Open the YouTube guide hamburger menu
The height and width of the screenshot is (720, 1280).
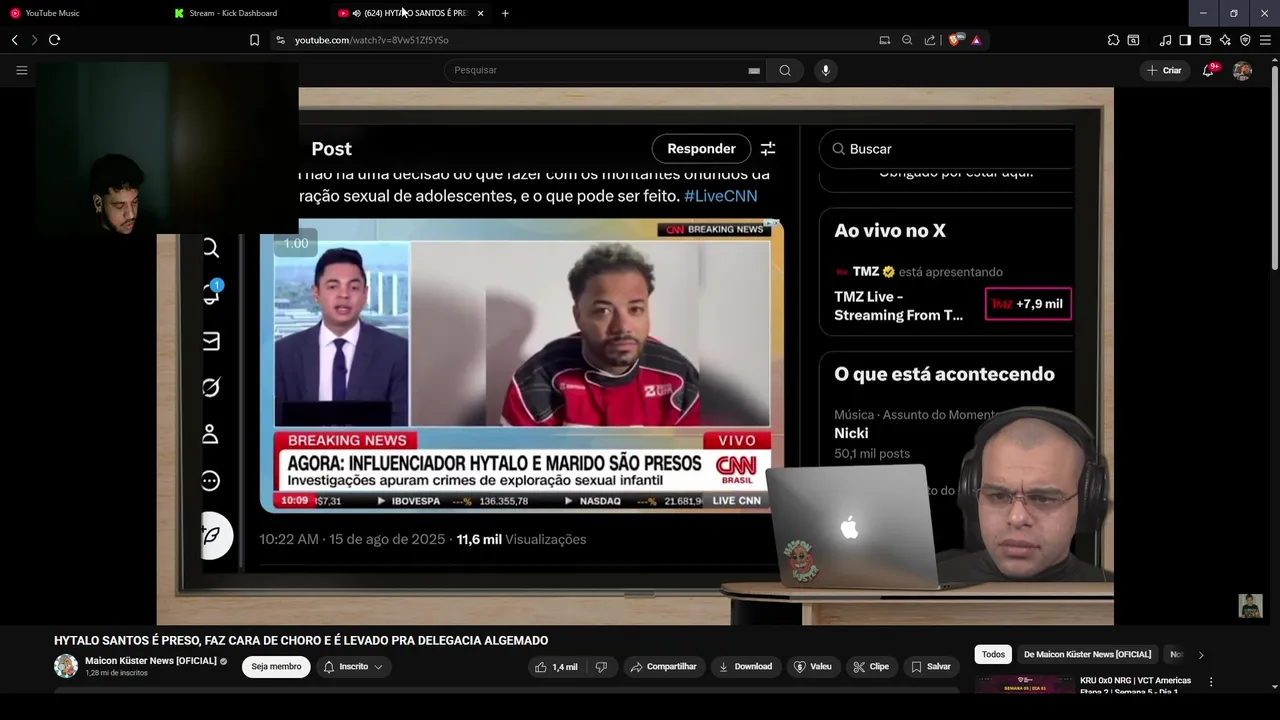21,70
